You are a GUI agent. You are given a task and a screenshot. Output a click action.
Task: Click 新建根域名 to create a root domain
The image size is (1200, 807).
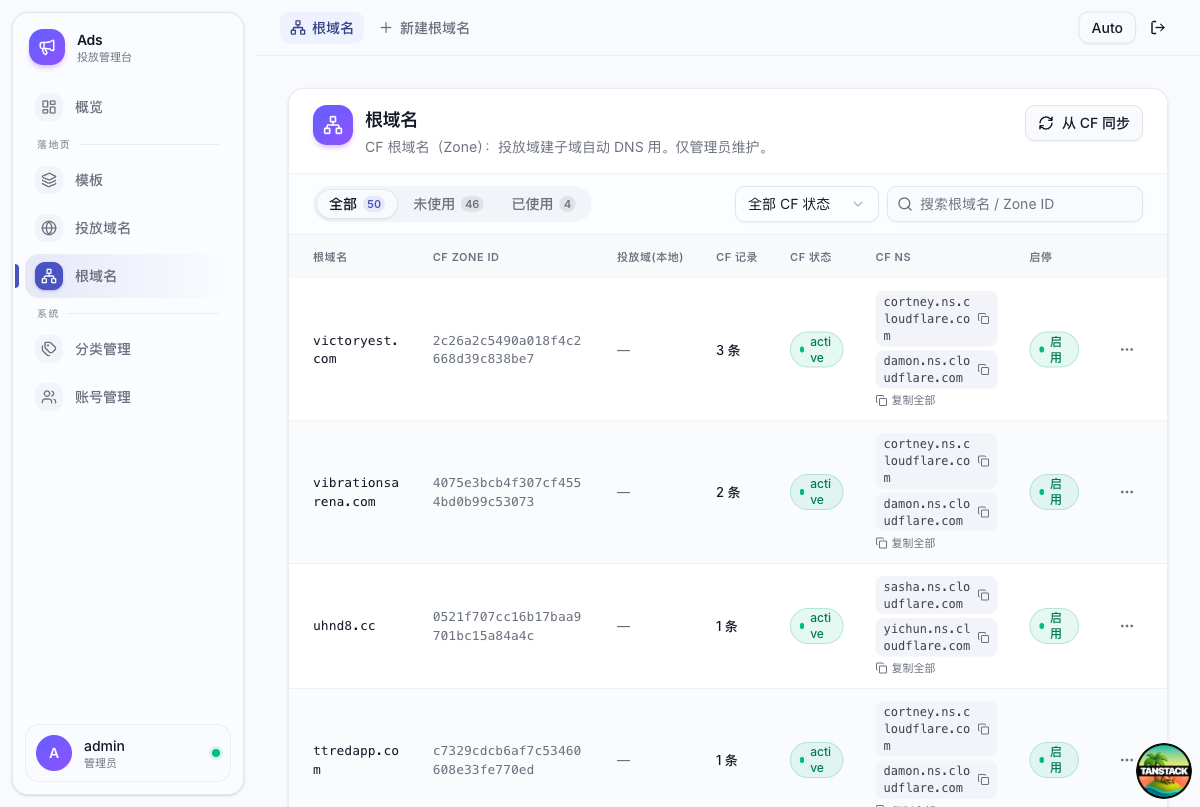[x=425, y=28]
